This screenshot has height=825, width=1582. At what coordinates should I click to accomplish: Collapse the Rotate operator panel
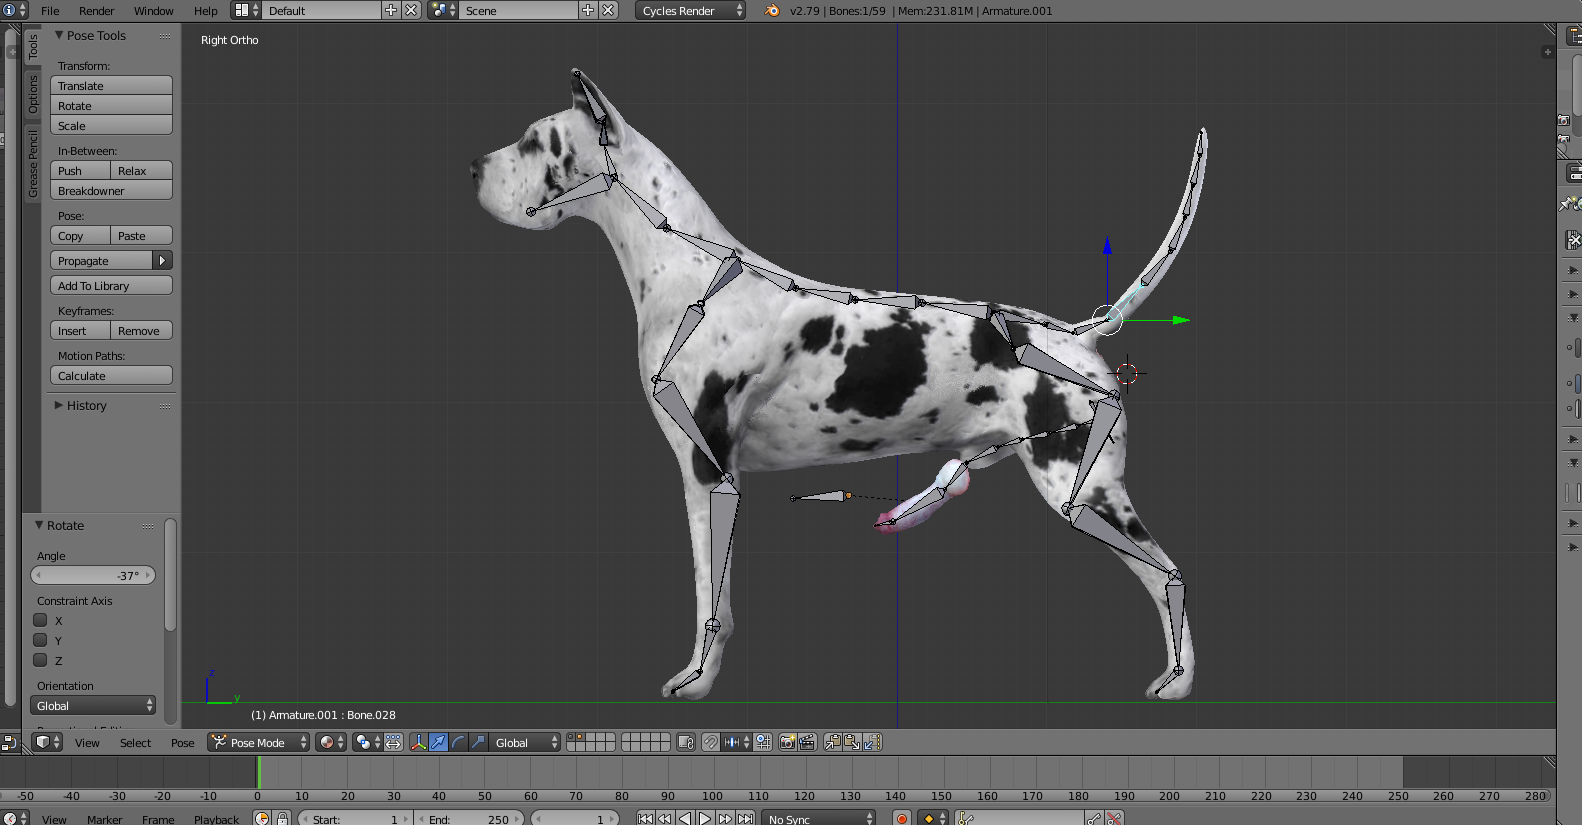(x=39, y=525)
